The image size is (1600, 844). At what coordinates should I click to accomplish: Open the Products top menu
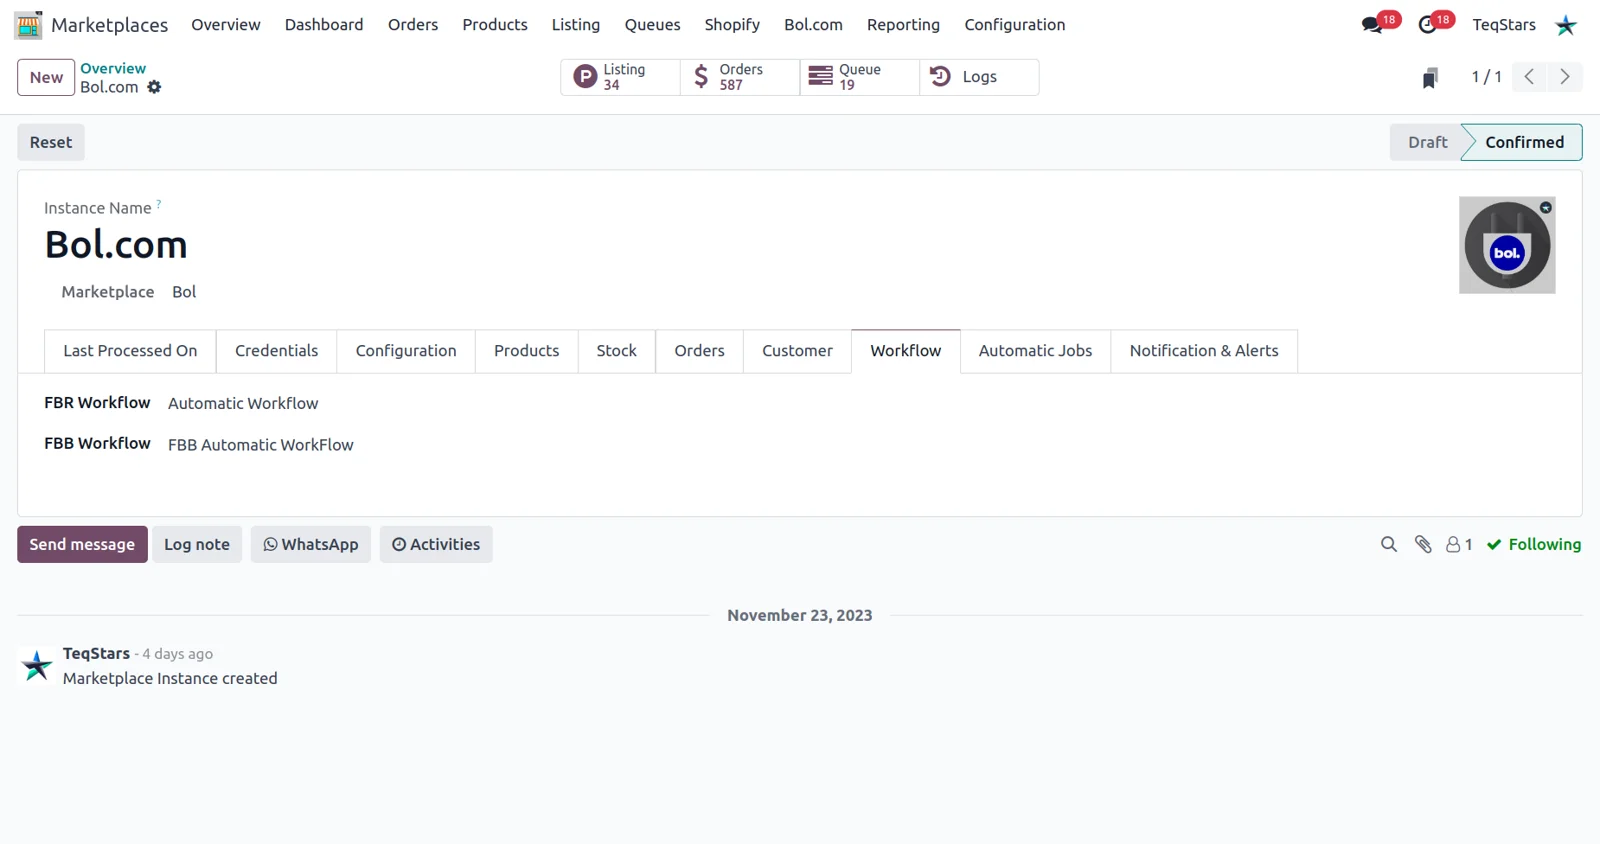tap(495, 25)
